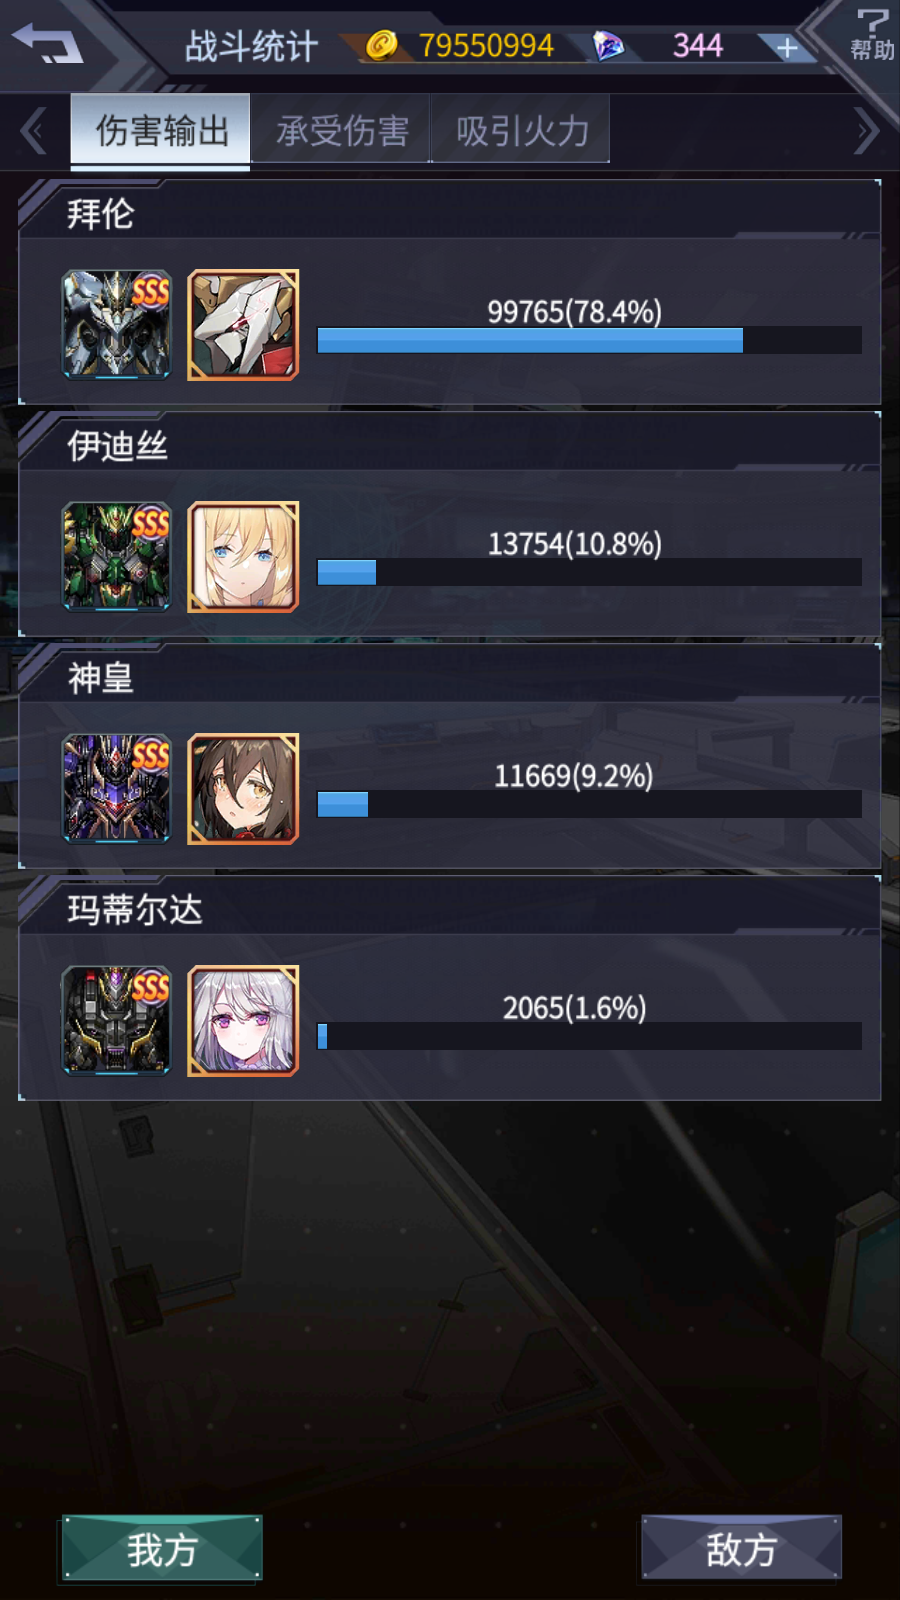The image size is (900, 1600).
Task: Select the 伤害输出 tab
Action: (161, 130)
